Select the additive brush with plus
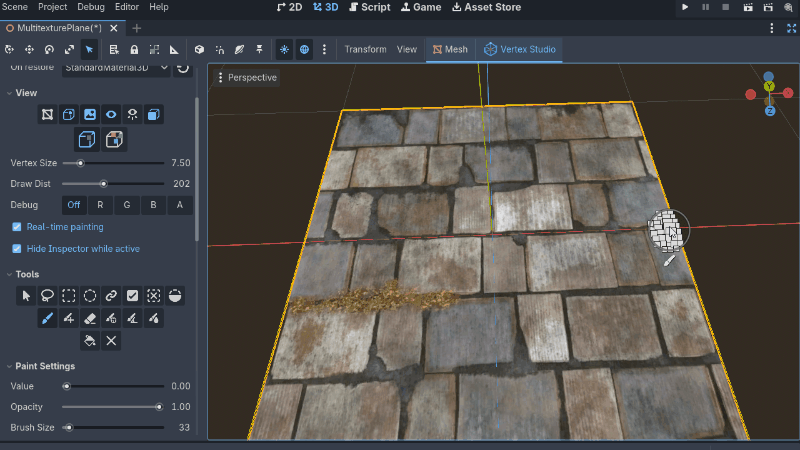 [68, 318]
